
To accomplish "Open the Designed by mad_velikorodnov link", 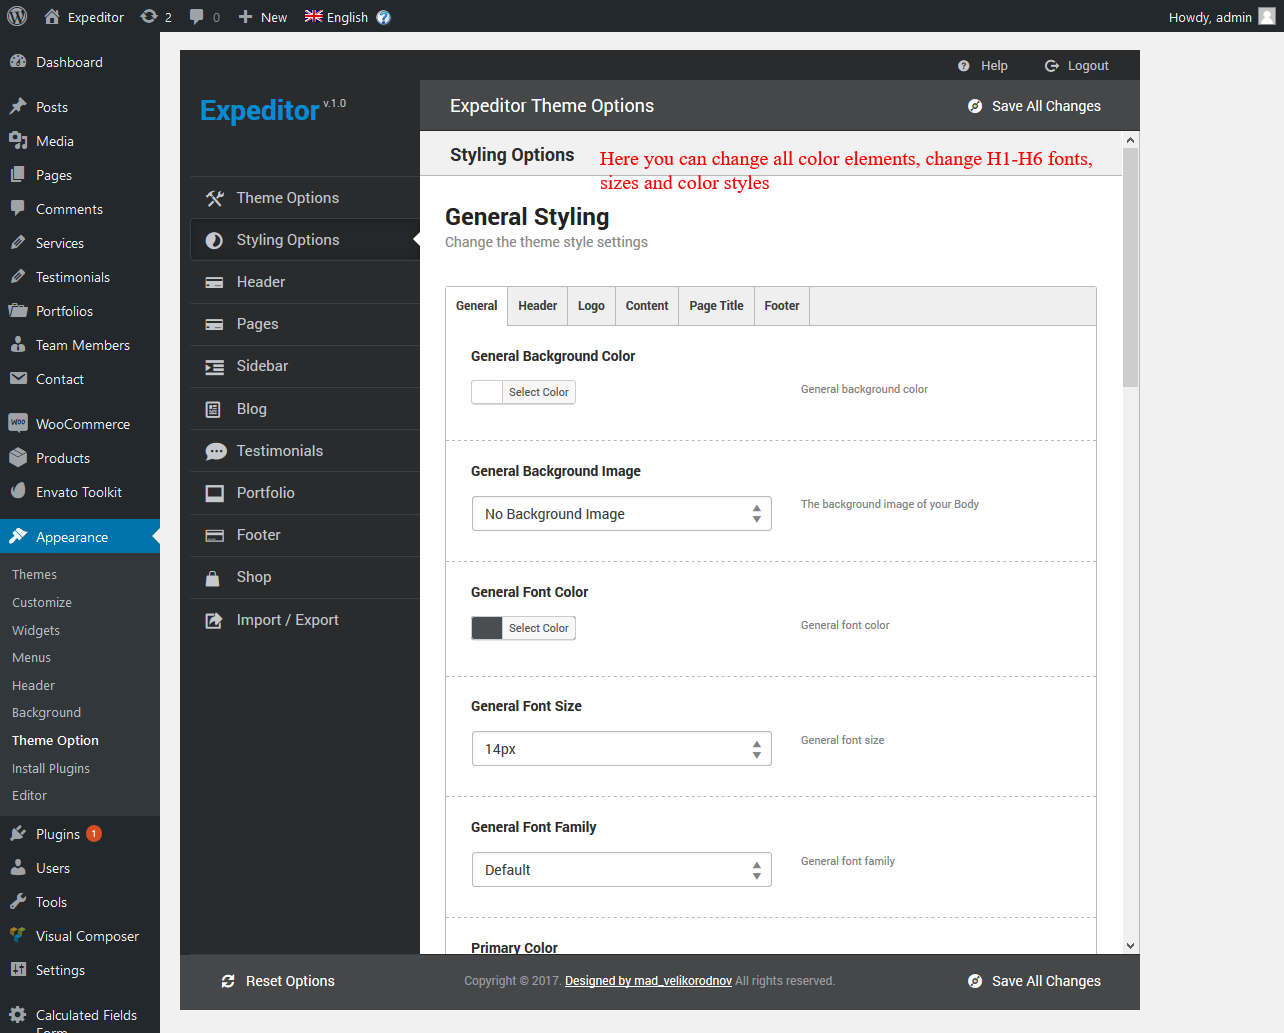I will click(x=648, y=981).
